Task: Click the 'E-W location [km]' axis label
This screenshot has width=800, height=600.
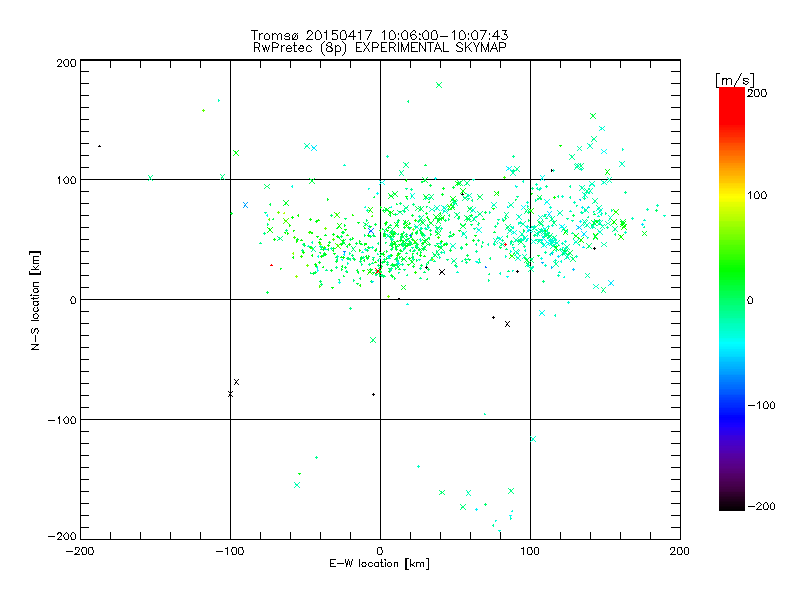Action: pyautogui.click(x=379, y=564)
